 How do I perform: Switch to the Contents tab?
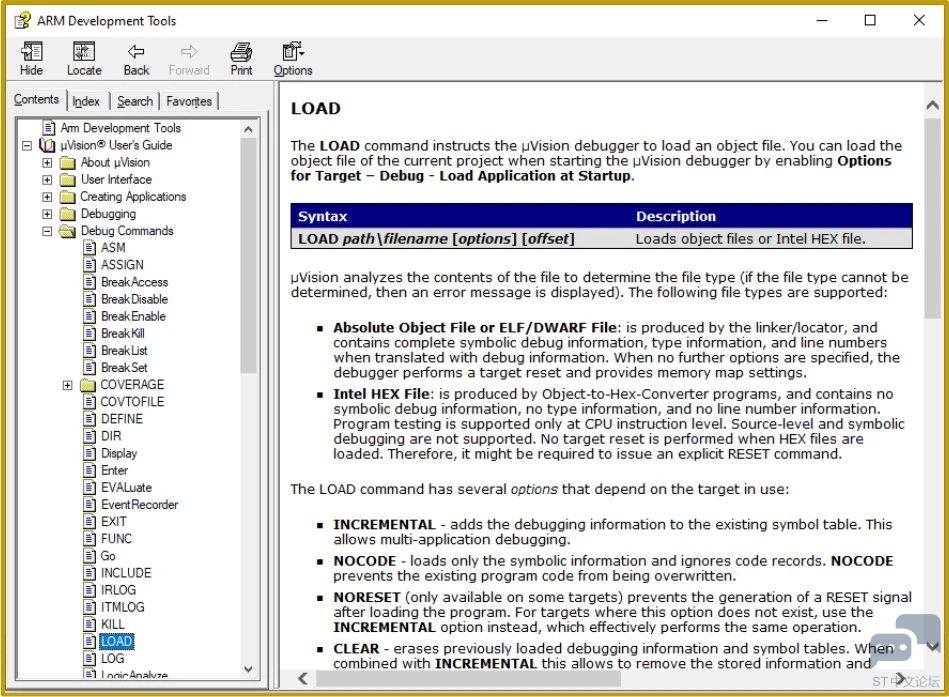click(x=36, y=99)
